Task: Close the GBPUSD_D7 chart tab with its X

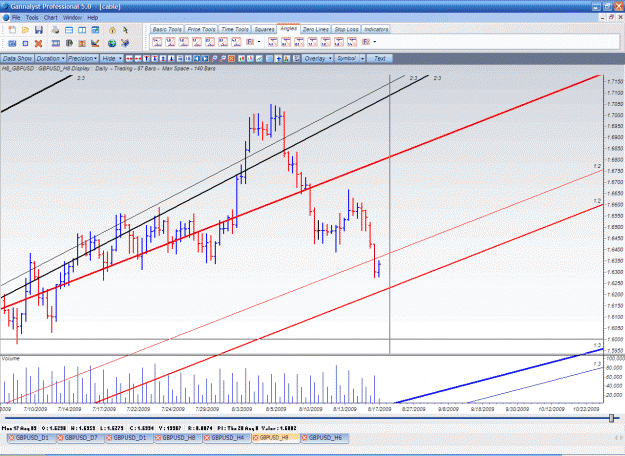Action: point(60,438)
